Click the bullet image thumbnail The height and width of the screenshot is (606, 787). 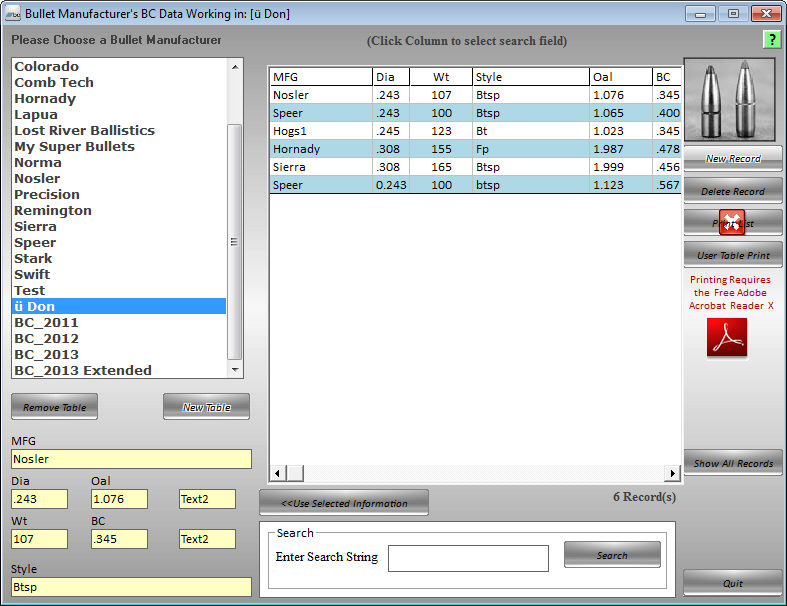click(x=733, y=98)
